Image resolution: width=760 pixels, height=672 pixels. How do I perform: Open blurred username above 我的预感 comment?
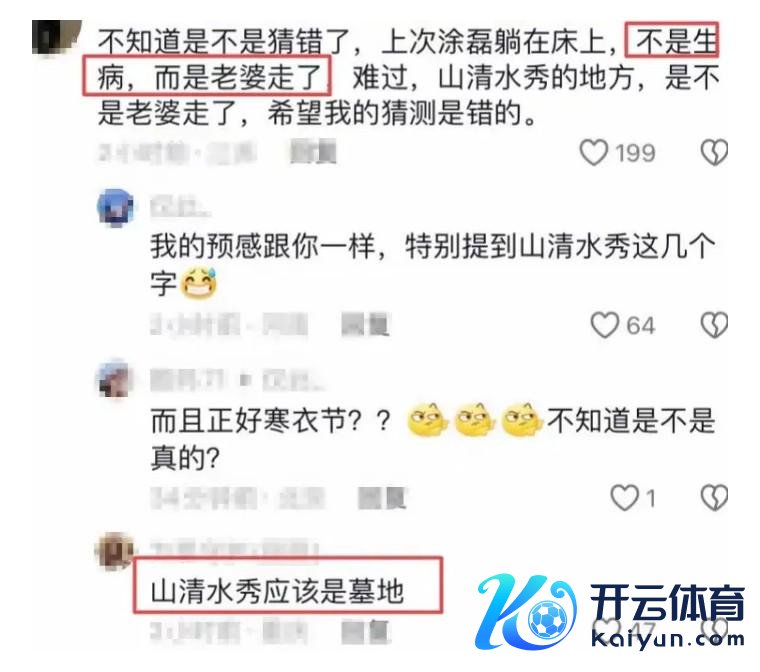pos(180,207)
